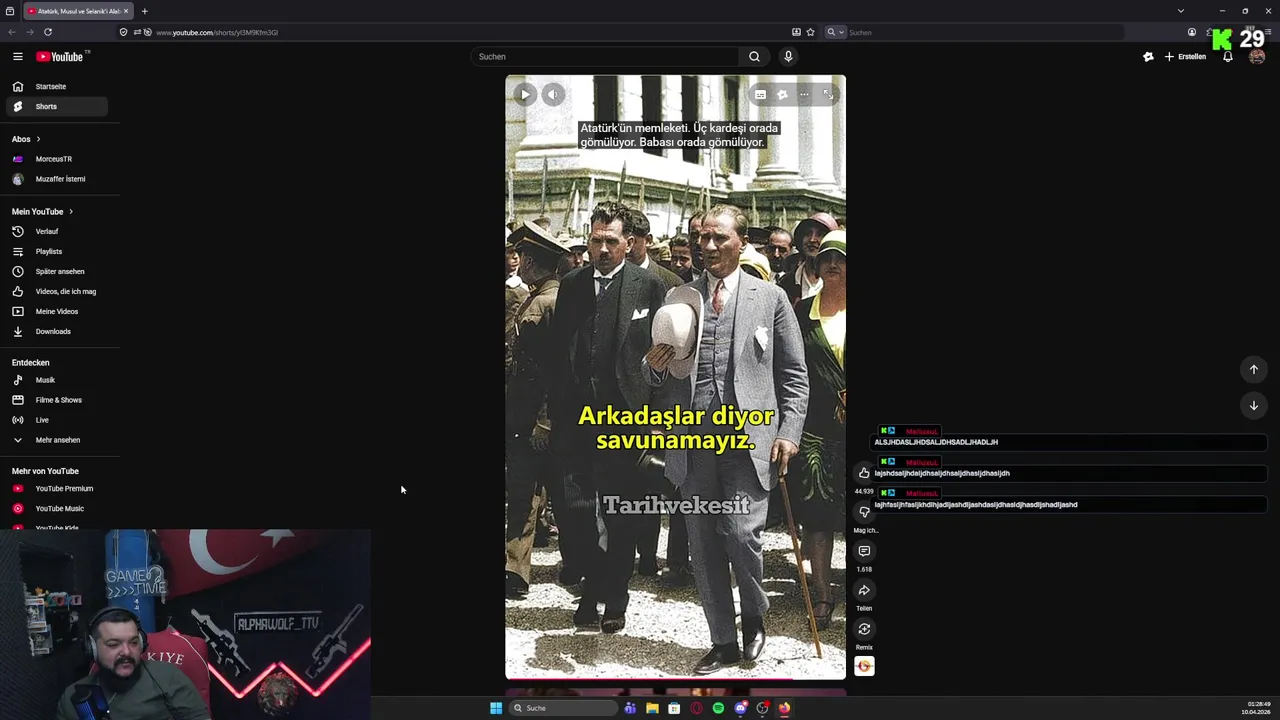
Task: Go to YouTube home via logo
Action: (60, 57)
